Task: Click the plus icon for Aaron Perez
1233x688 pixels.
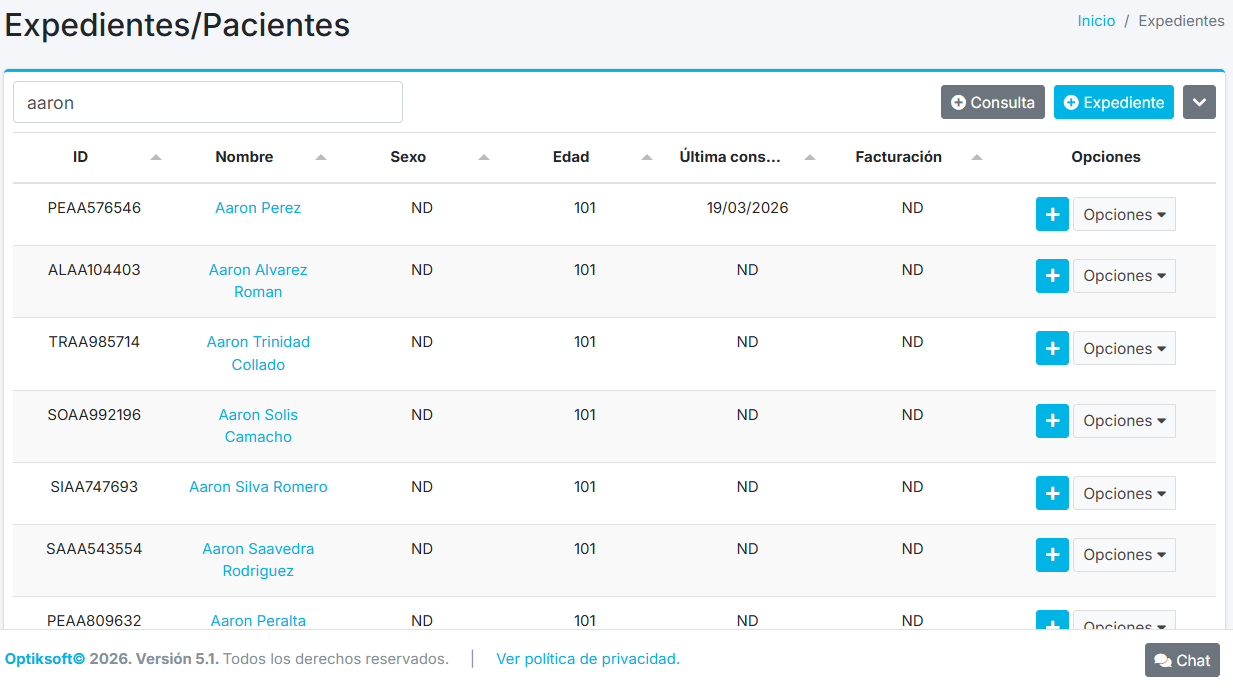Action: tap(1052, 214)
